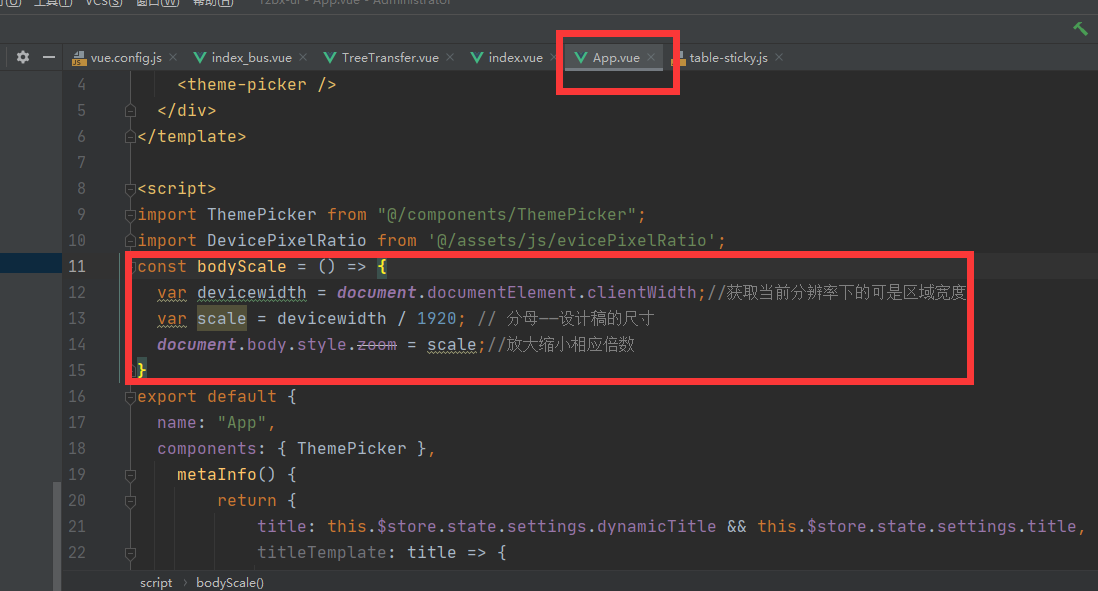Collapse the export default block on line 16
Image resolution: width=1098 pixels, height=591 pixels.
[130, 397]
